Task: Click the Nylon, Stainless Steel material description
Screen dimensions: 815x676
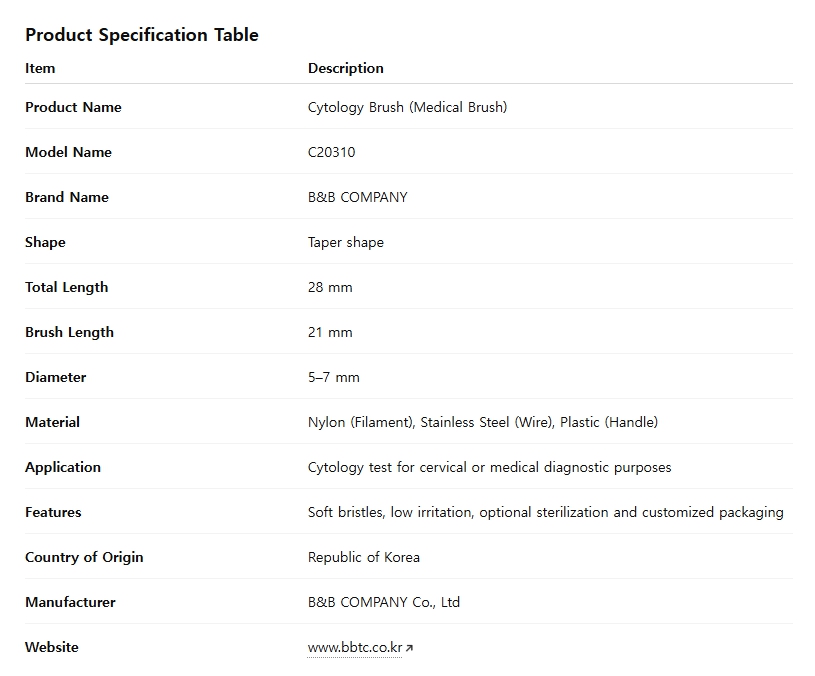Action: 483,422
